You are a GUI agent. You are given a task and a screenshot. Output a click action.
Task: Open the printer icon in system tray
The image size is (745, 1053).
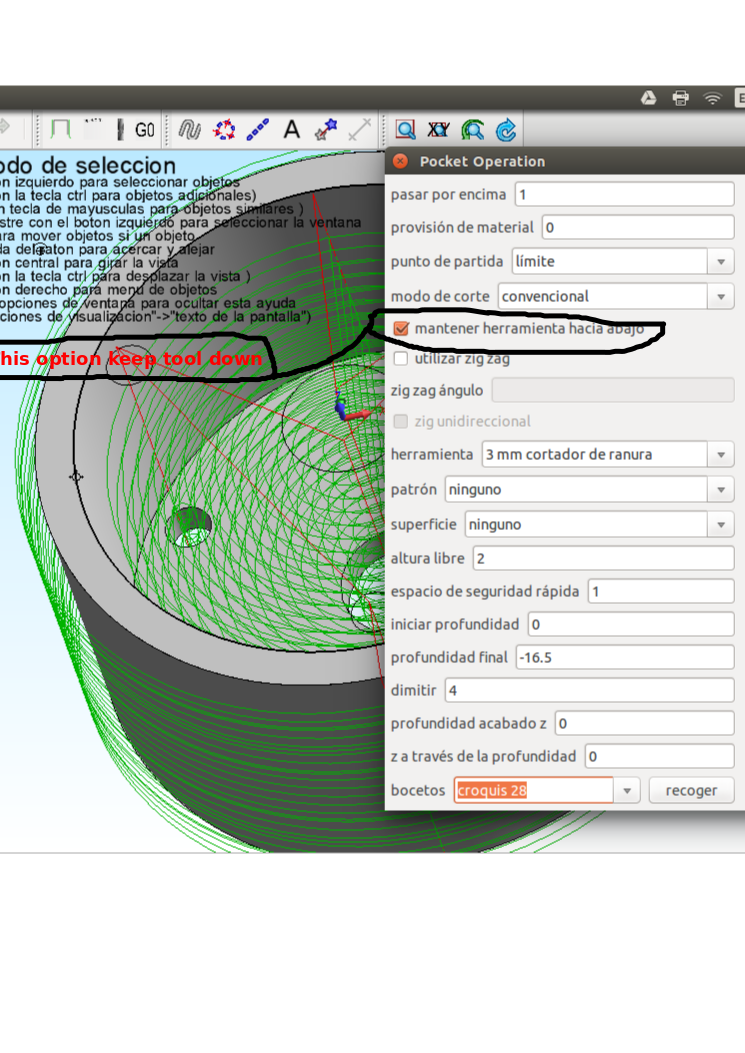(x=681, y=98)
